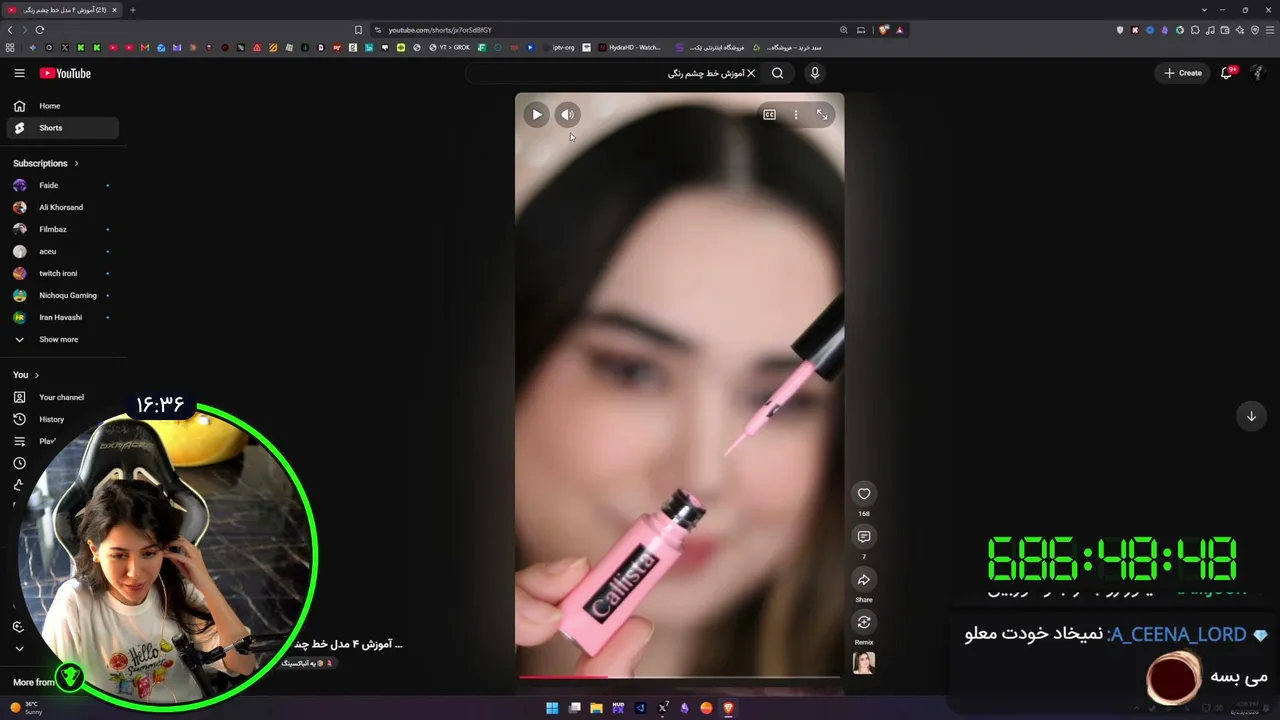Clear the YouTube search text
Viewport: 1280px width, 720px height.
pos(751,73)
